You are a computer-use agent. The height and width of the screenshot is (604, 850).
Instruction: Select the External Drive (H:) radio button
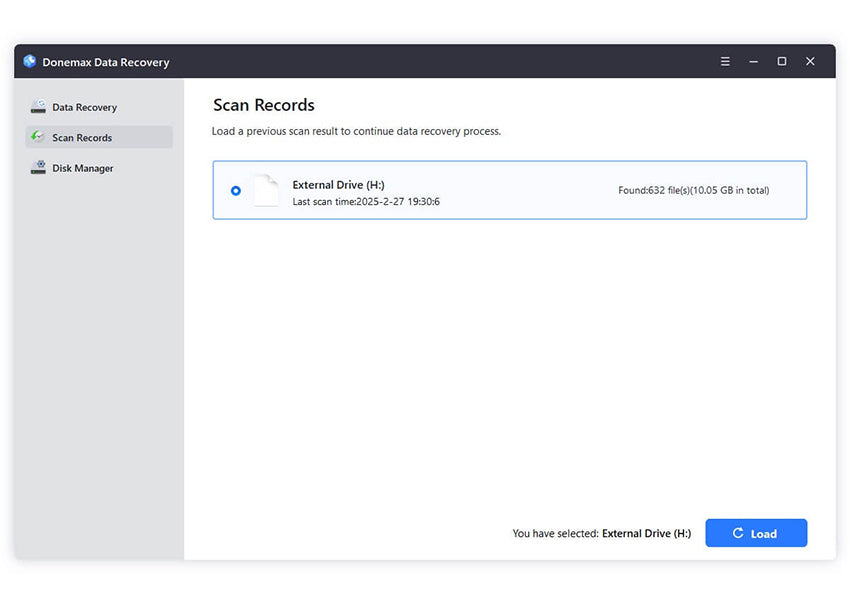coord(236,190)
